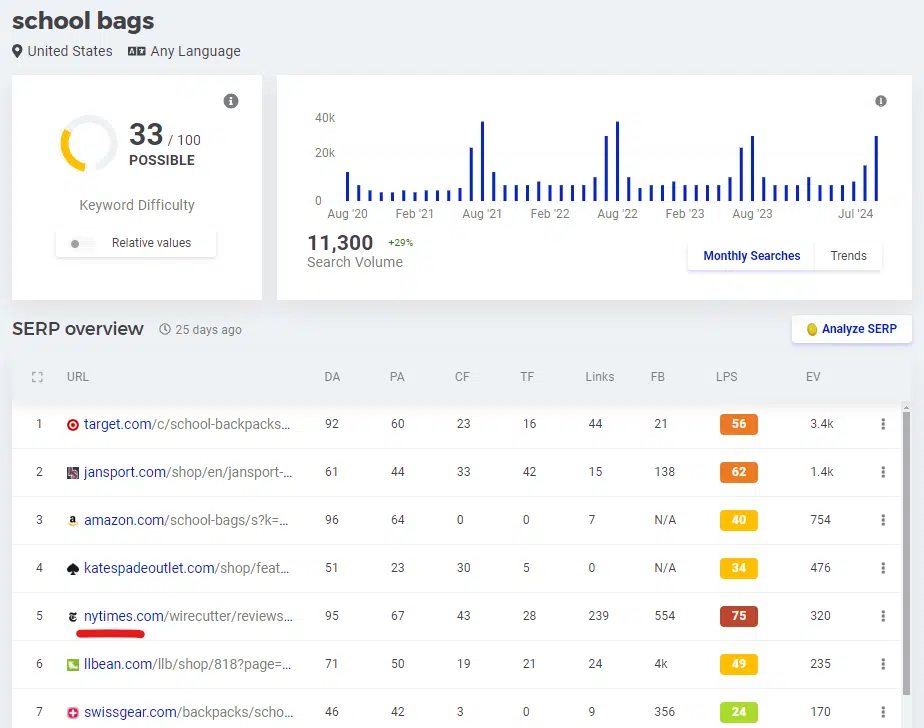Open katespadeoutlet.com/shop link
The width and height of the screenshot is (924, 728).
click(x=186, y=568)
